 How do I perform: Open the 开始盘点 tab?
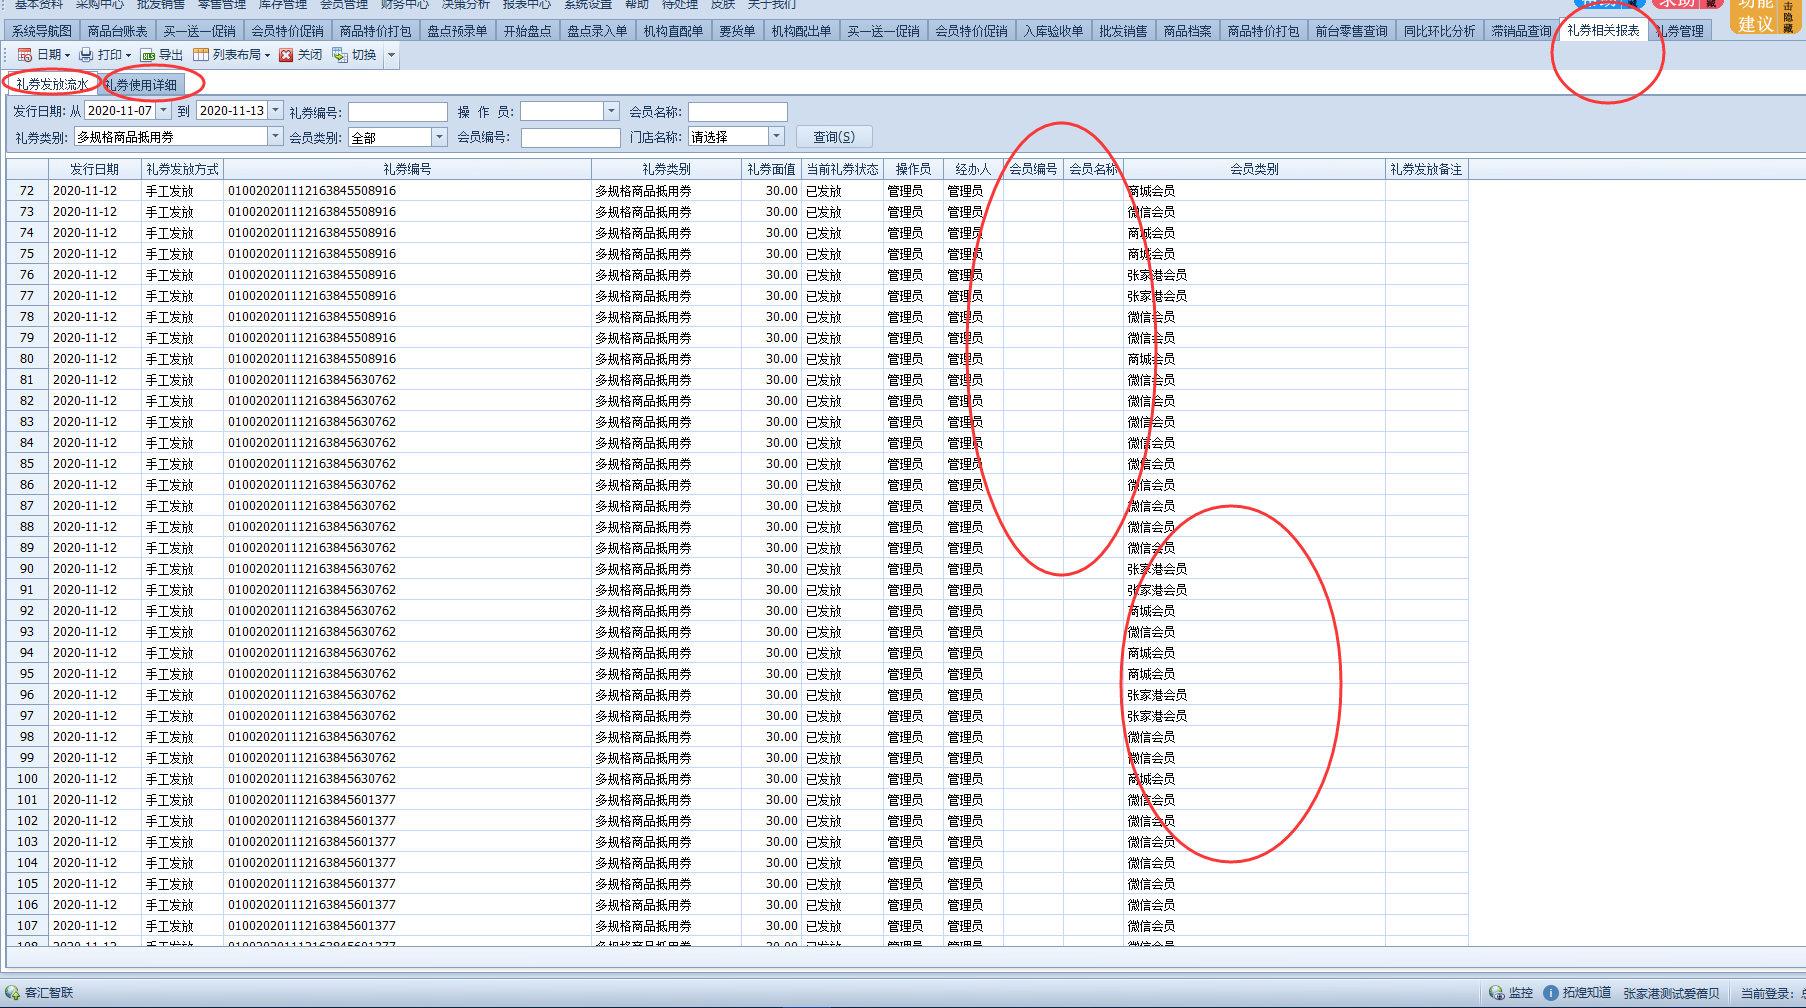[x=527, y=31]
